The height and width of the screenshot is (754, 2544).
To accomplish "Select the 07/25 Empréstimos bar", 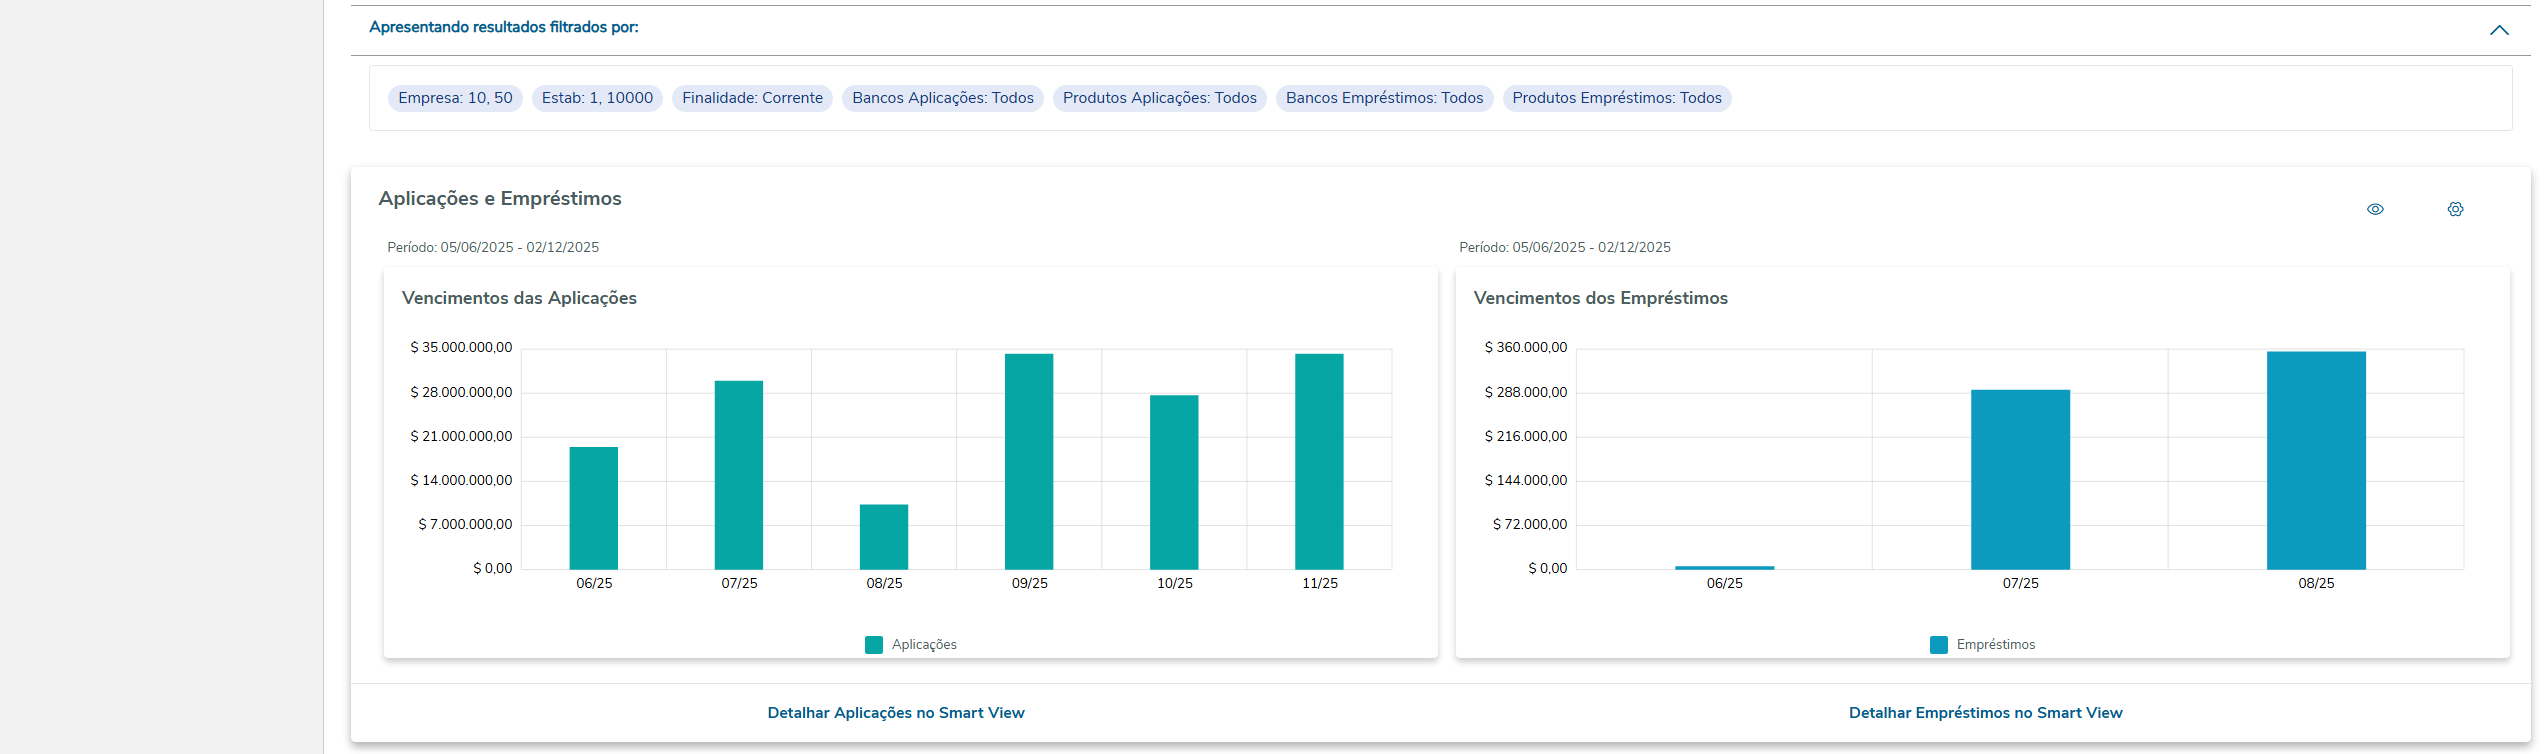I will coord(2020,479).
